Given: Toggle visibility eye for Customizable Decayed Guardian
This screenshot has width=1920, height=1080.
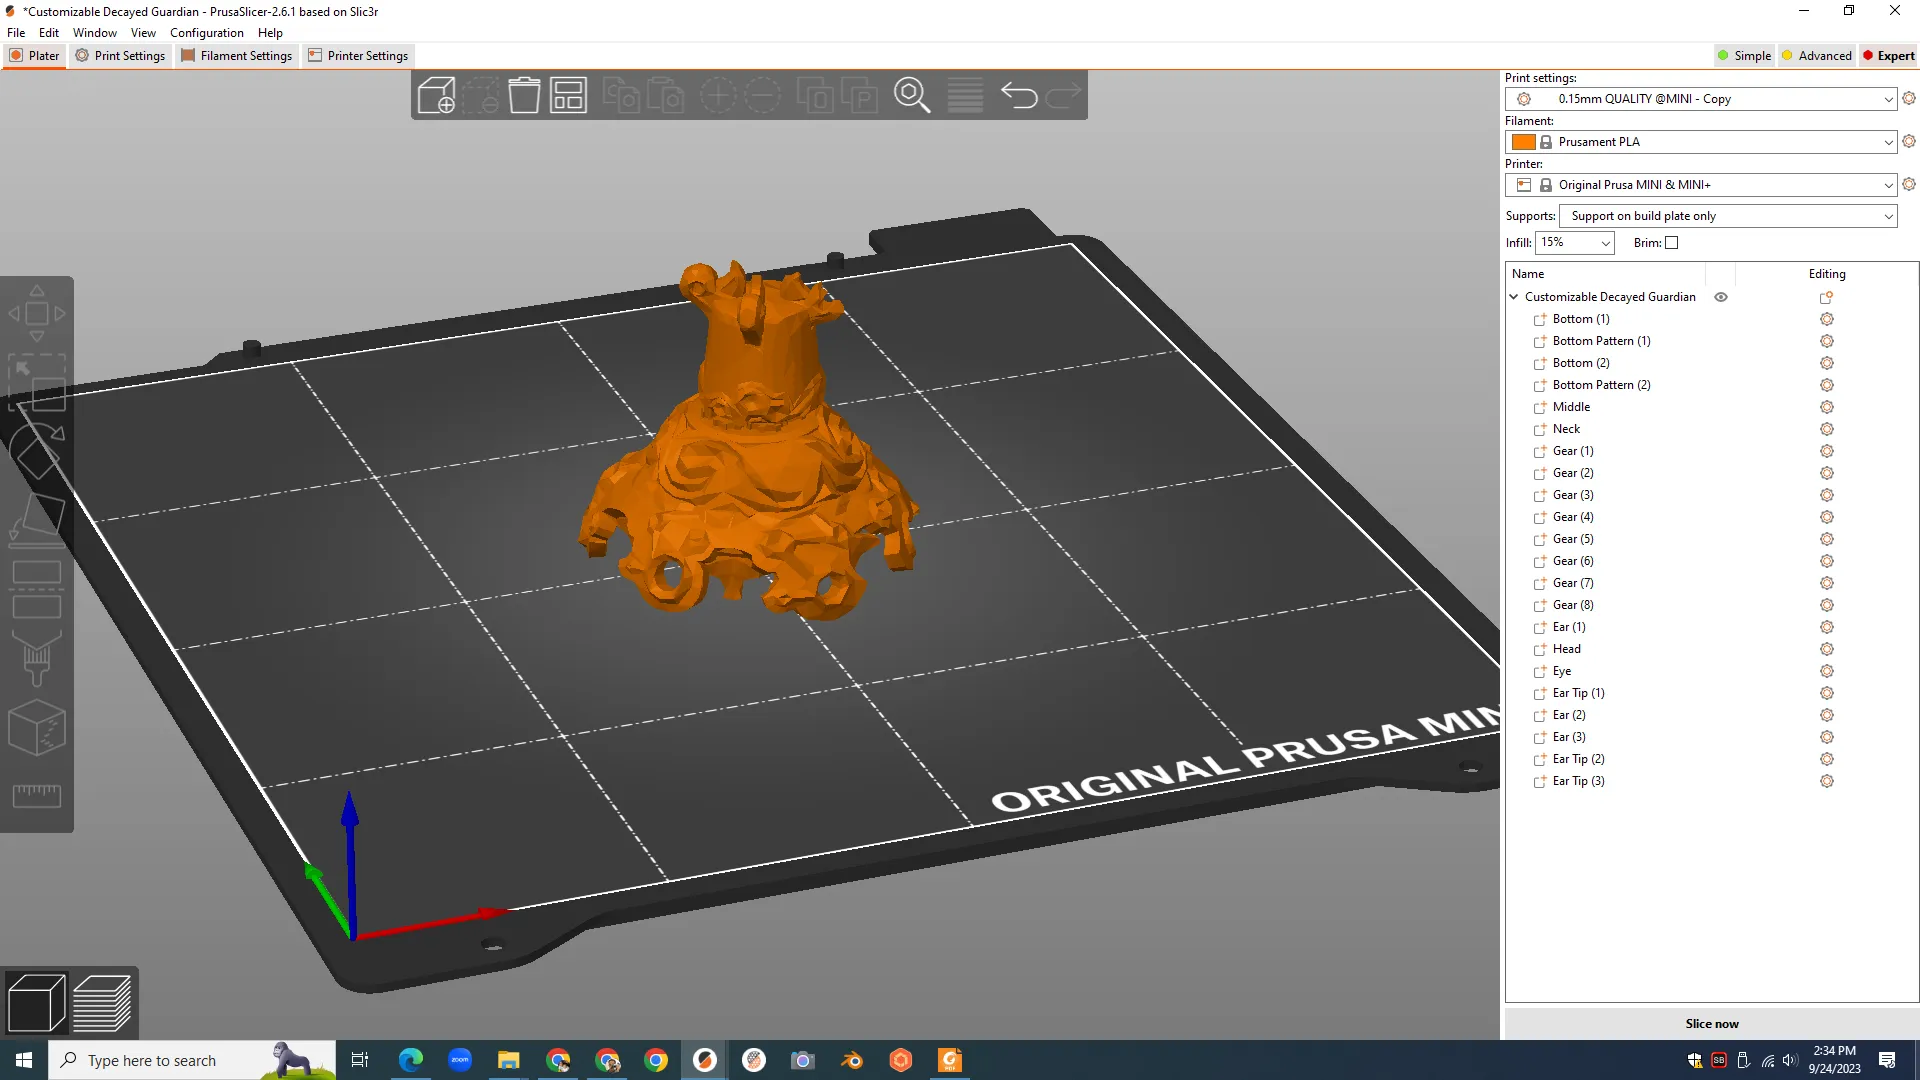Looking at the screenshot, I should 1721,297.
